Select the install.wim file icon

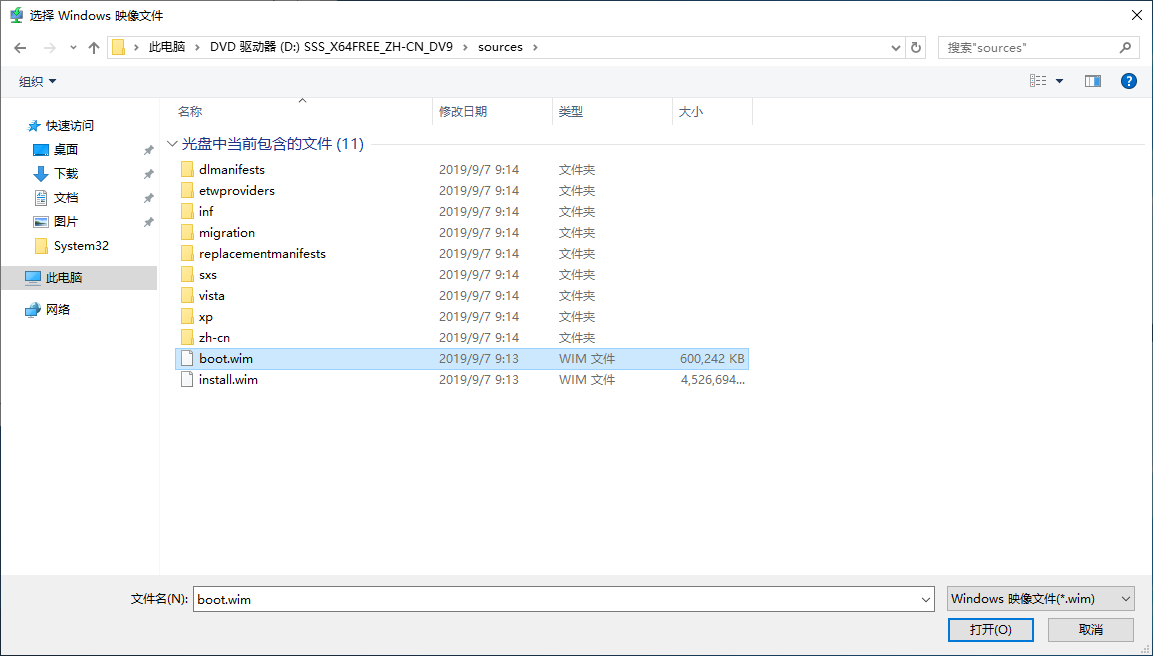click(188, 379)
